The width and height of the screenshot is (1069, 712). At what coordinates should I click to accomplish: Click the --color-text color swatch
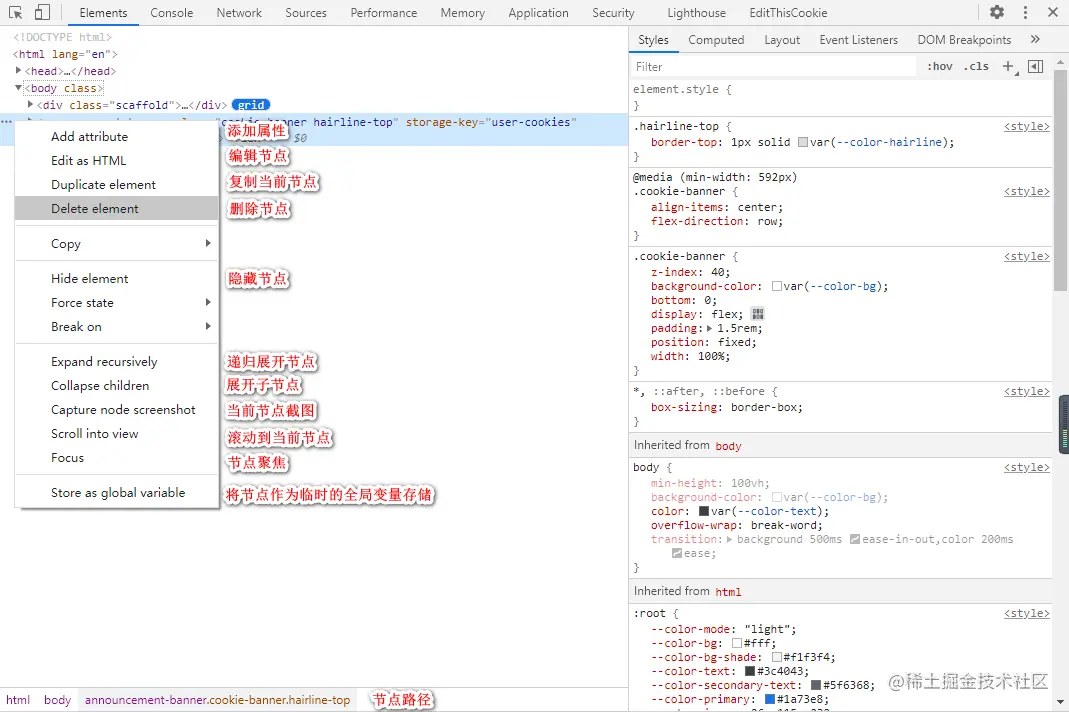704,511
